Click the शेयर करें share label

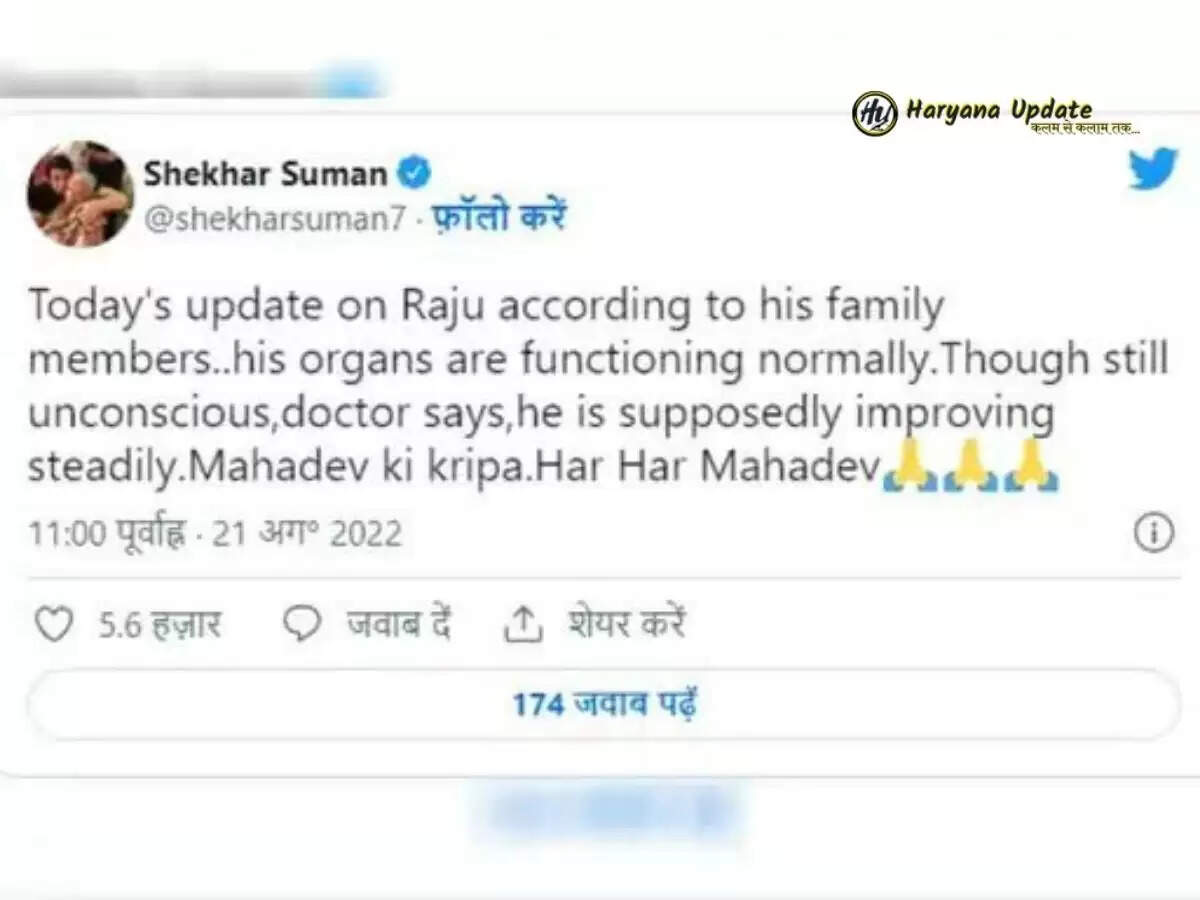point(626,625)
